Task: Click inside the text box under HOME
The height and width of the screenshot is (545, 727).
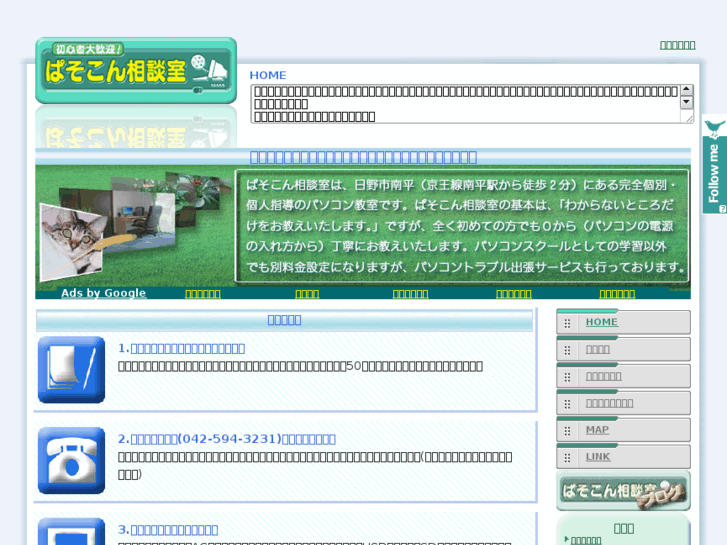Action: 472,104
